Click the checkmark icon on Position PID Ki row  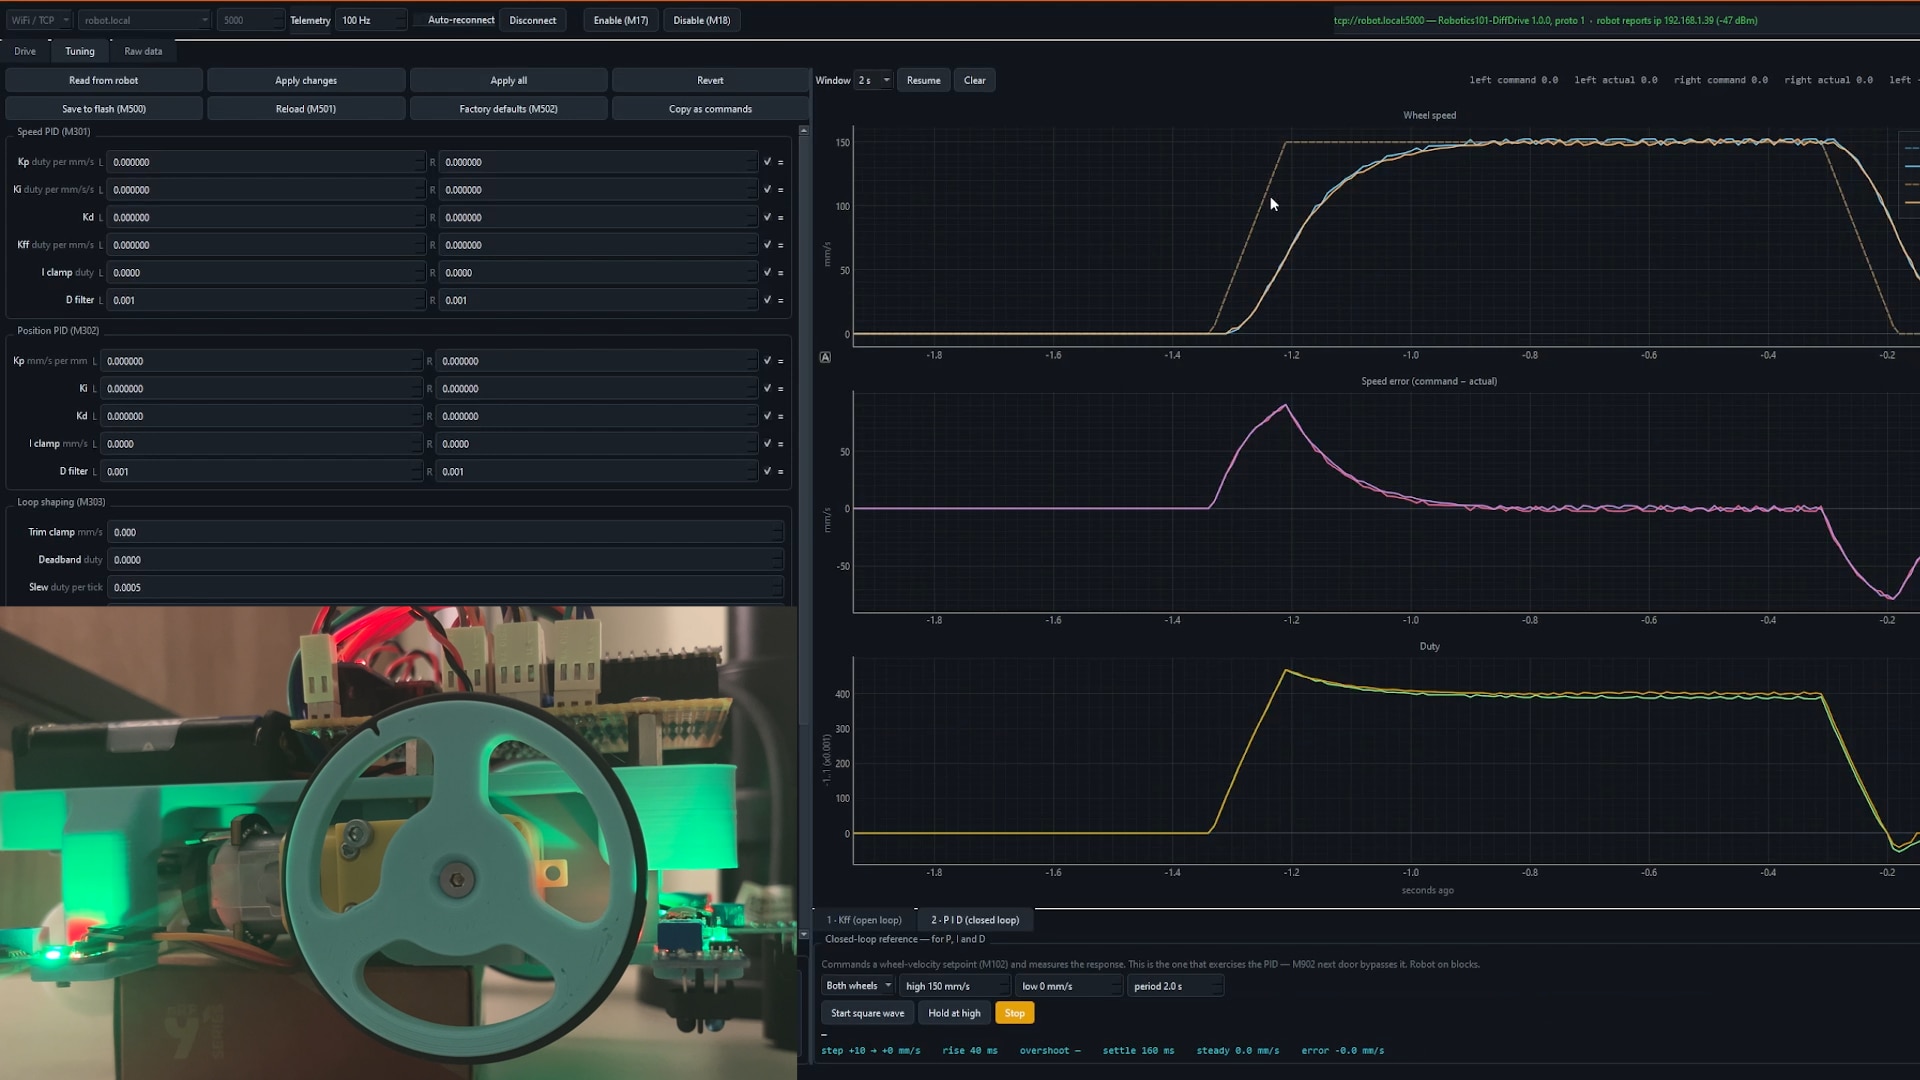(x=767, y=389)
